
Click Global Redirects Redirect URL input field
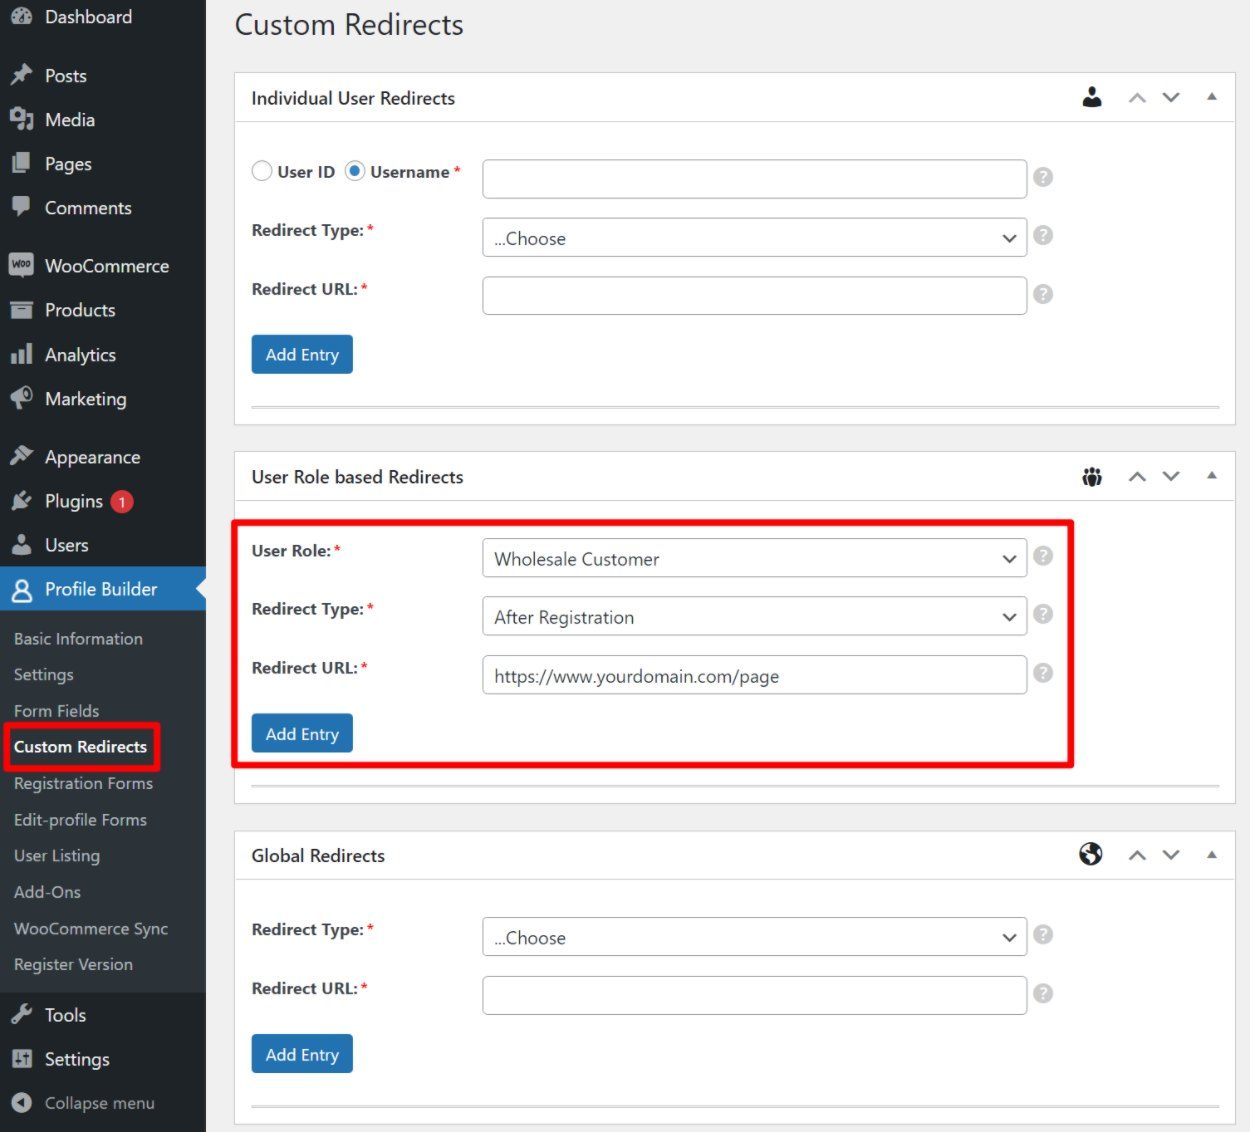point(754,996)
